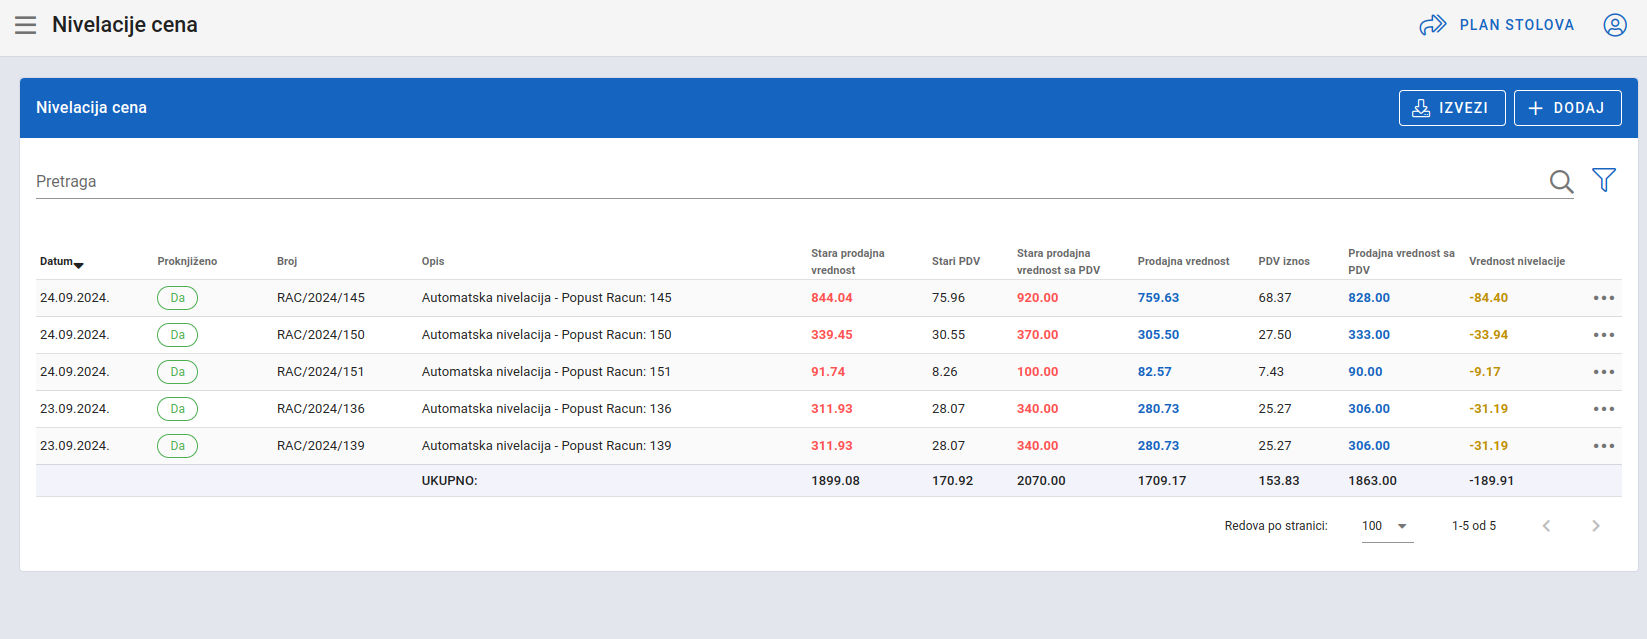Sort by the Broj column header
The height and width of the screenshot is (639, 1647).
click(x=287, y=262)
